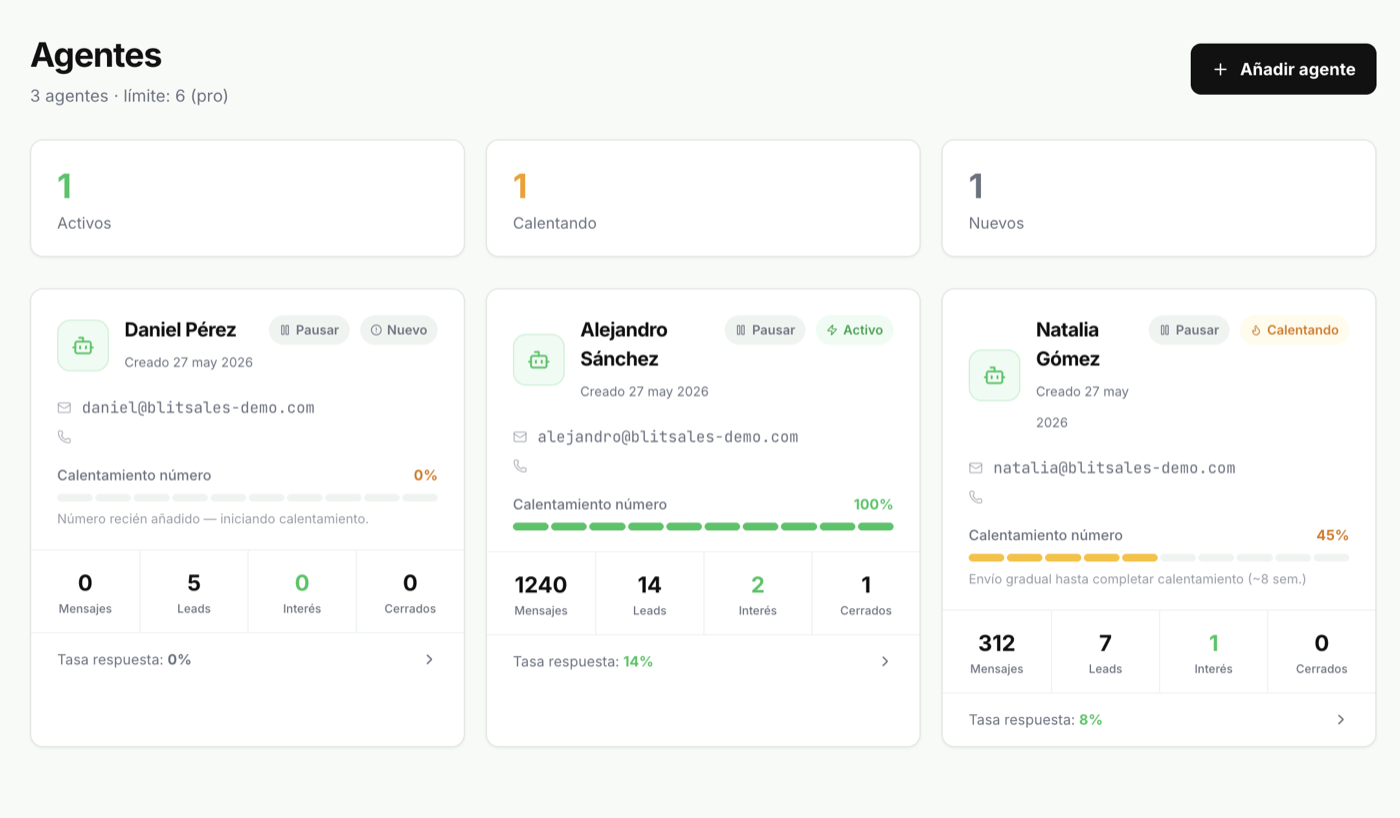Open Daniel Pérez details via the chevron arrow

(x=429, y=660)
